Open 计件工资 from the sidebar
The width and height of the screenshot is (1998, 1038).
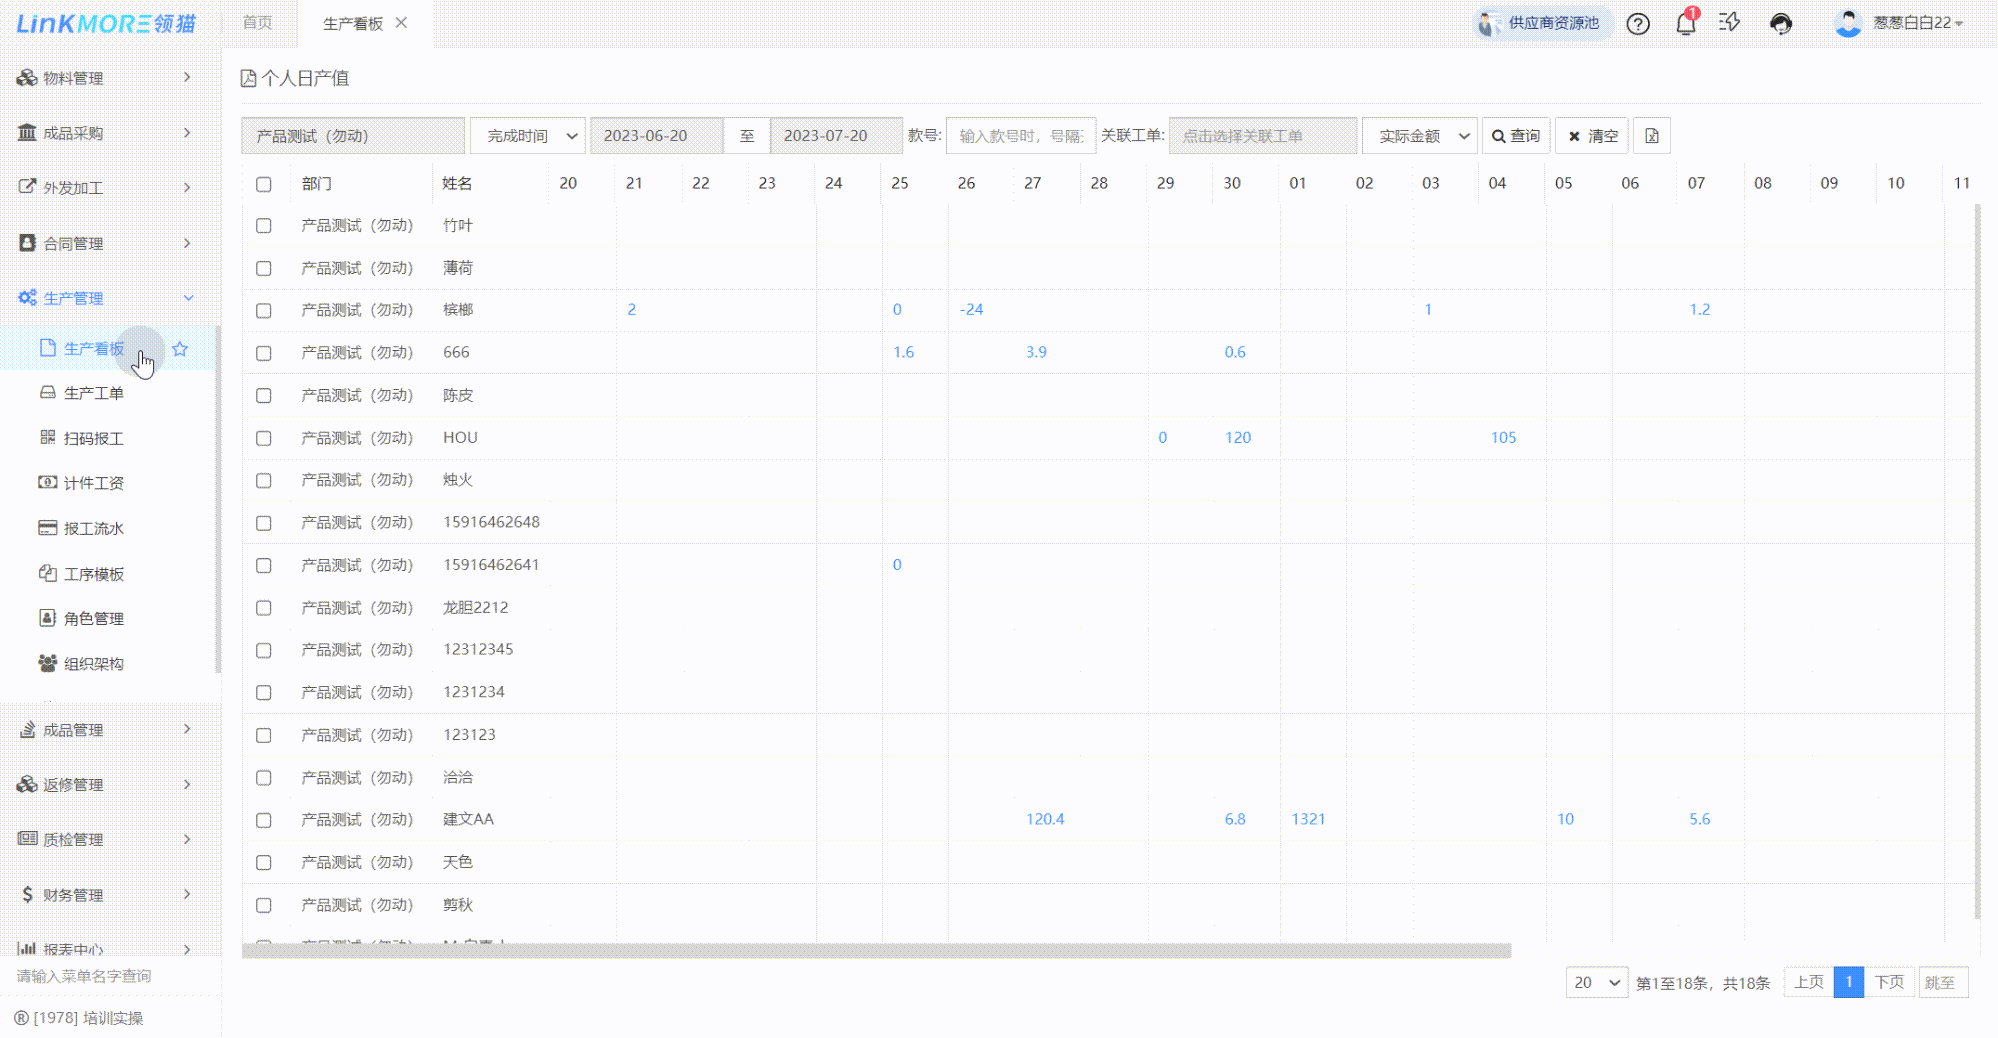(x=93, y=483)
